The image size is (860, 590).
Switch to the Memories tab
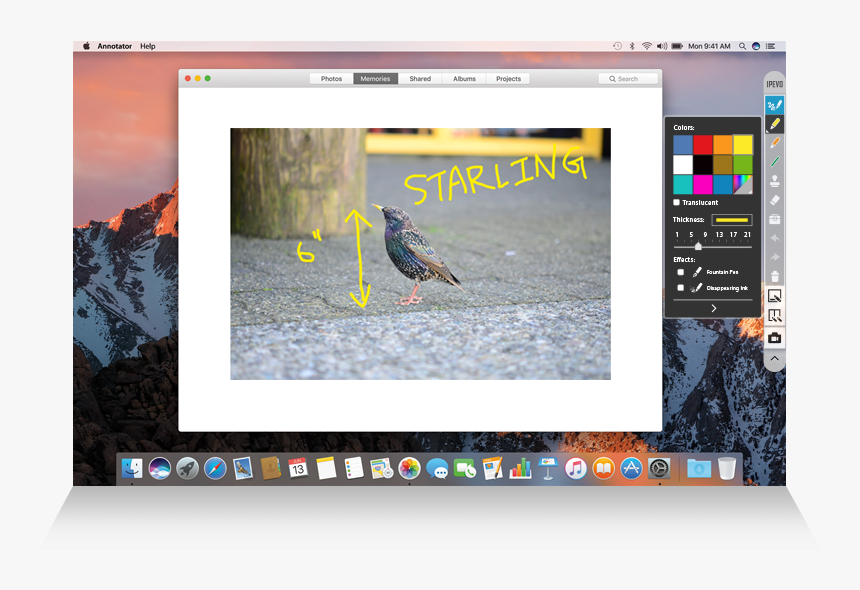(376, 79)
